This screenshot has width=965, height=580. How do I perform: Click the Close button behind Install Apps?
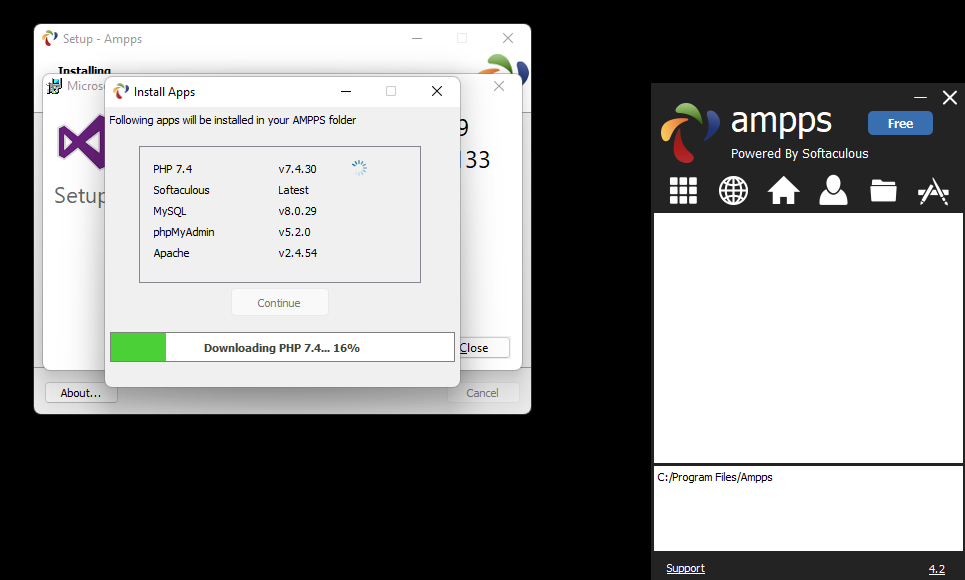coord(482,348)
